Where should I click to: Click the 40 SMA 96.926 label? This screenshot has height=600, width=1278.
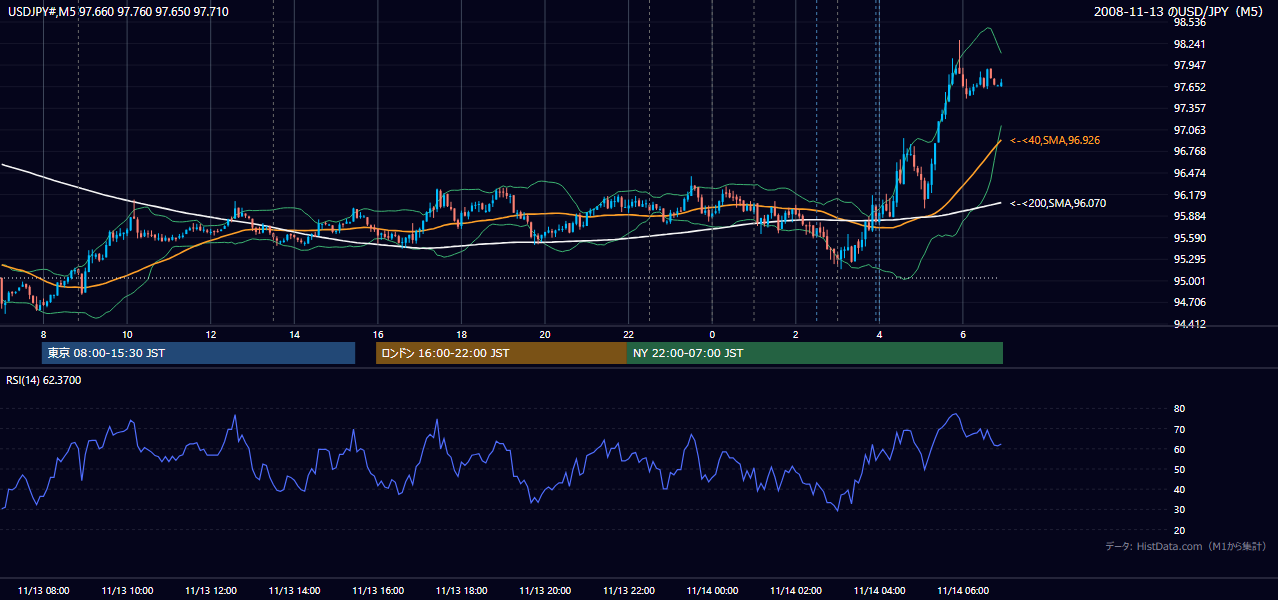pyautogui.click(x=1056, y=141)
